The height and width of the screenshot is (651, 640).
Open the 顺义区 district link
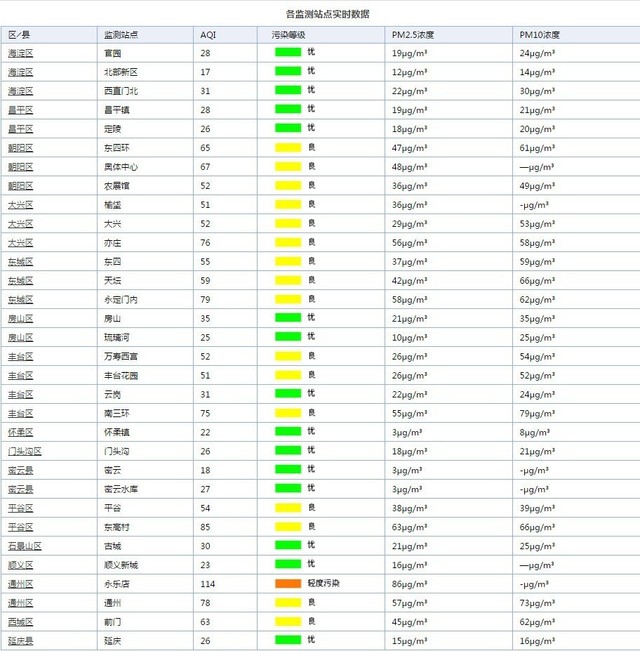pos(21,565)
